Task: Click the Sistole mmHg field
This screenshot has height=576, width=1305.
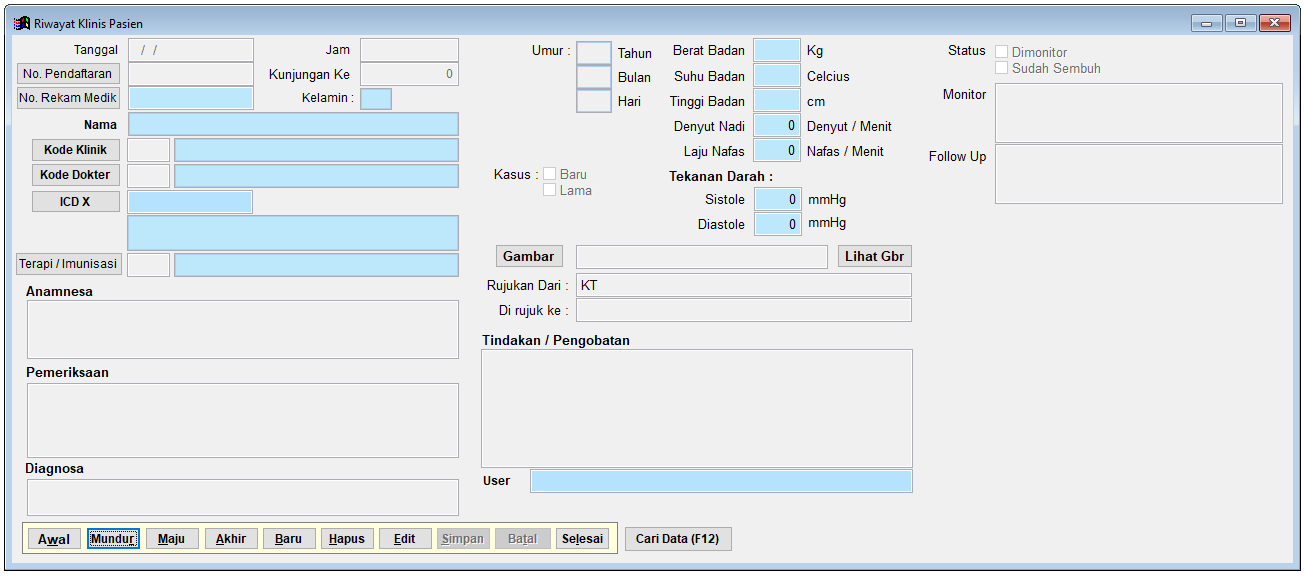Action: point(777,199)
